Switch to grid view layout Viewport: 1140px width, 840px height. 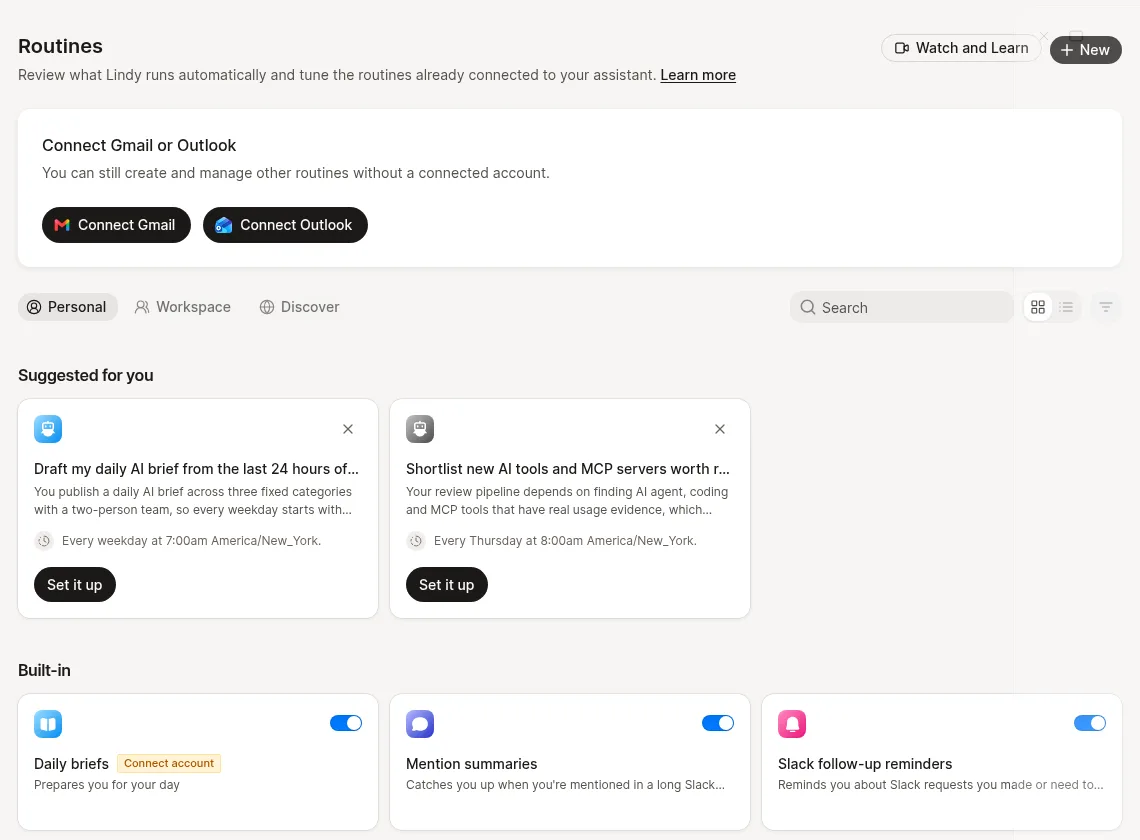1037,307
